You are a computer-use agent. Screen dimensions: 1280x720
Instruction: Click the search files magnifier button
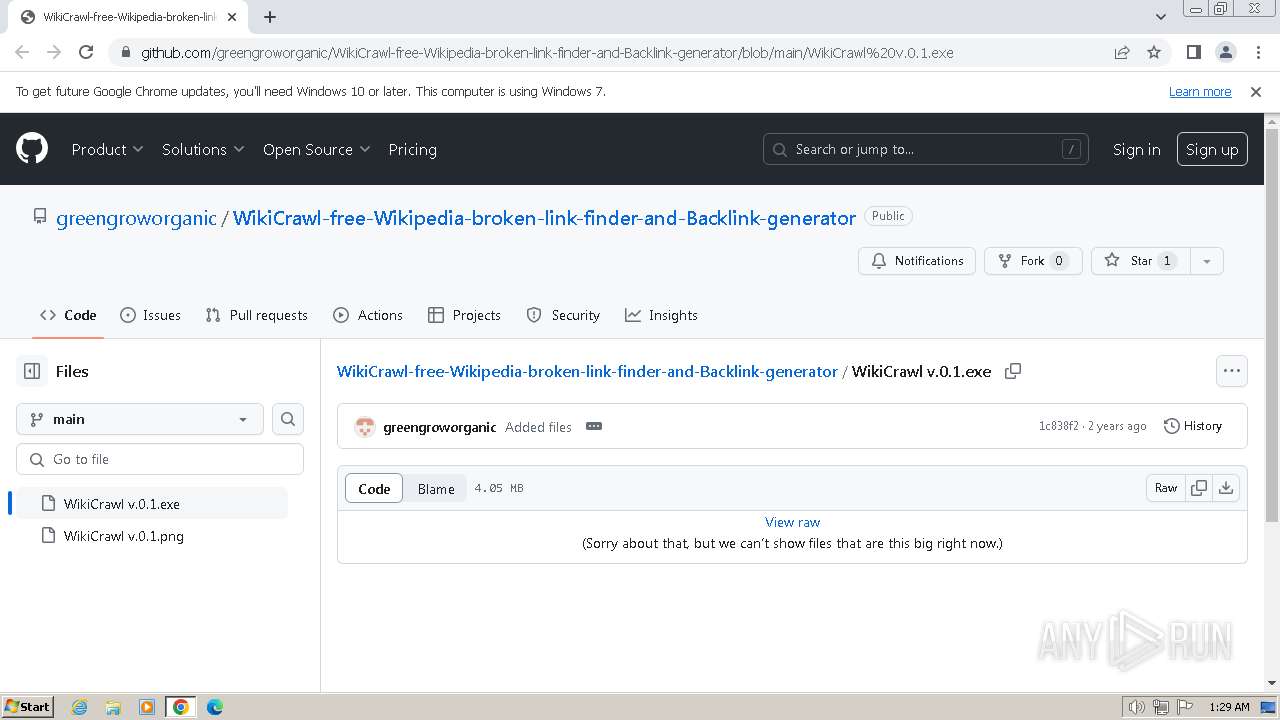pyautogui.click(x=288, y=419)
